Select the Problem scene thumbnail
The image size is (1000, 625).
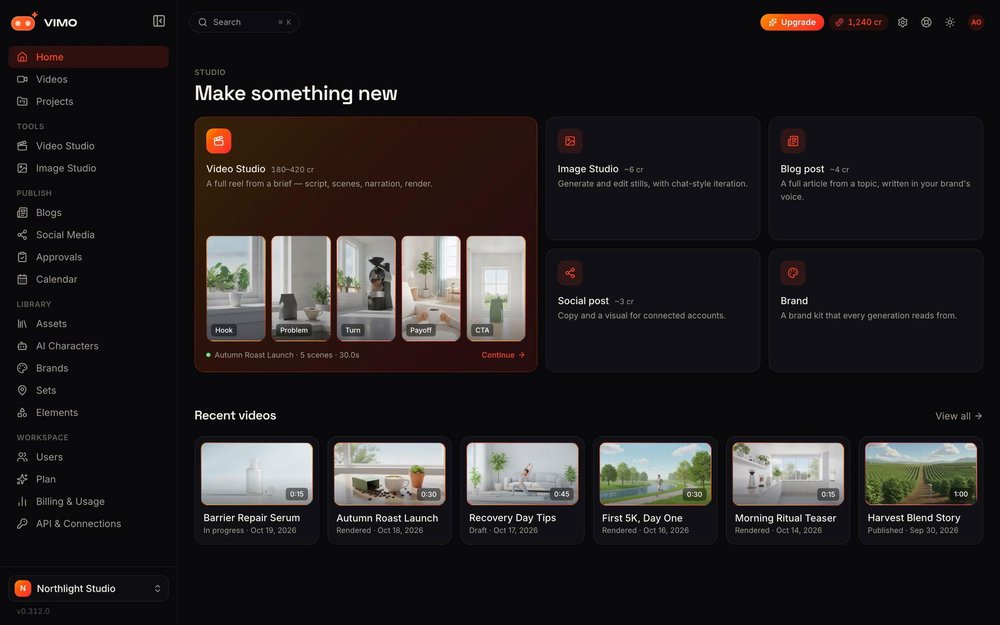pos(301,288)
